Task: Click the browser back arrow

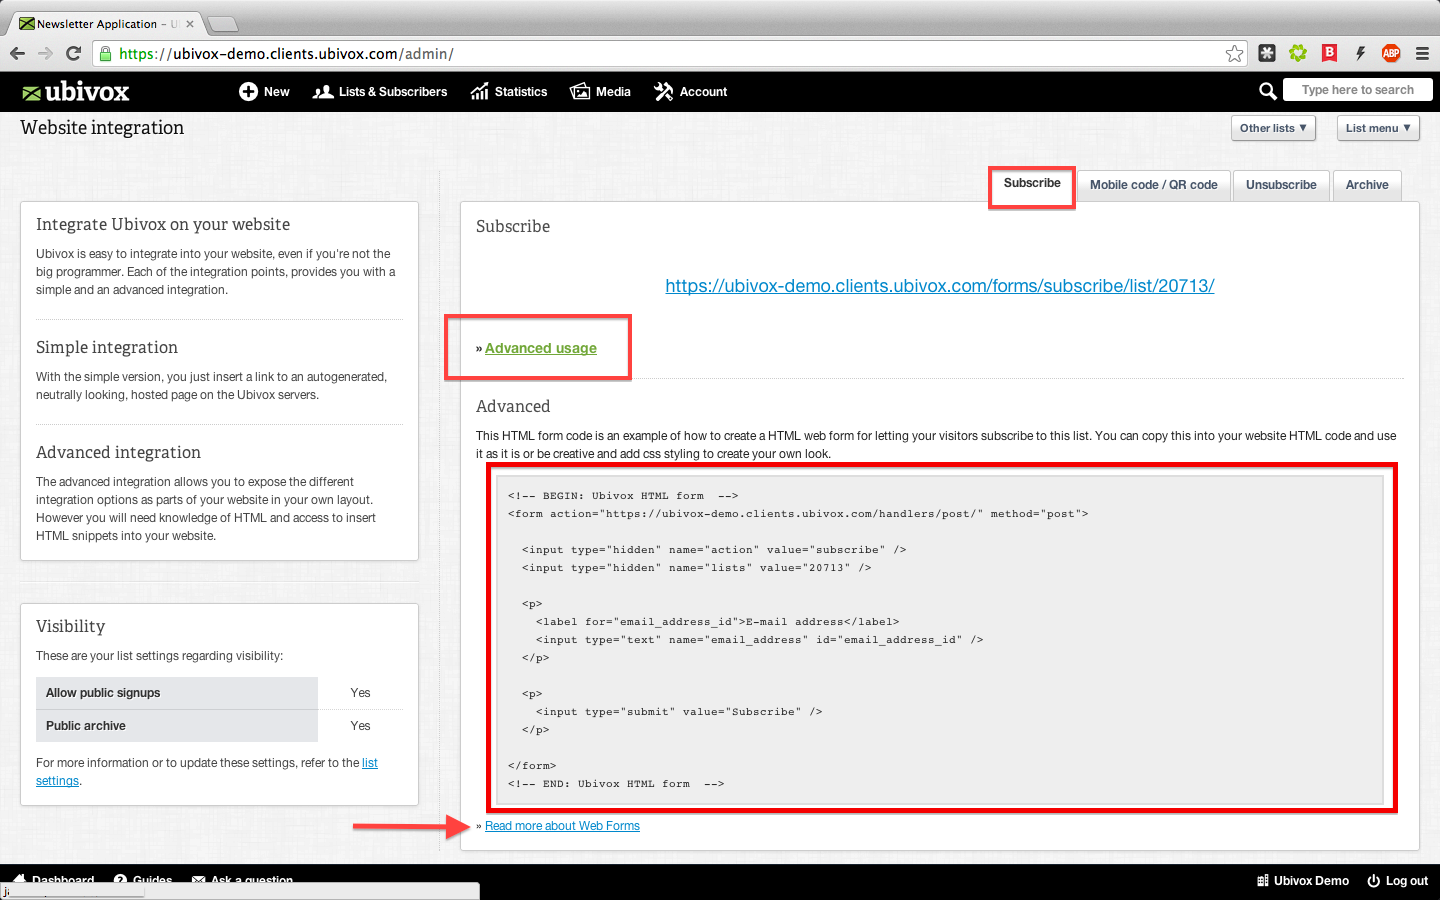Action: tap(17, 54)
